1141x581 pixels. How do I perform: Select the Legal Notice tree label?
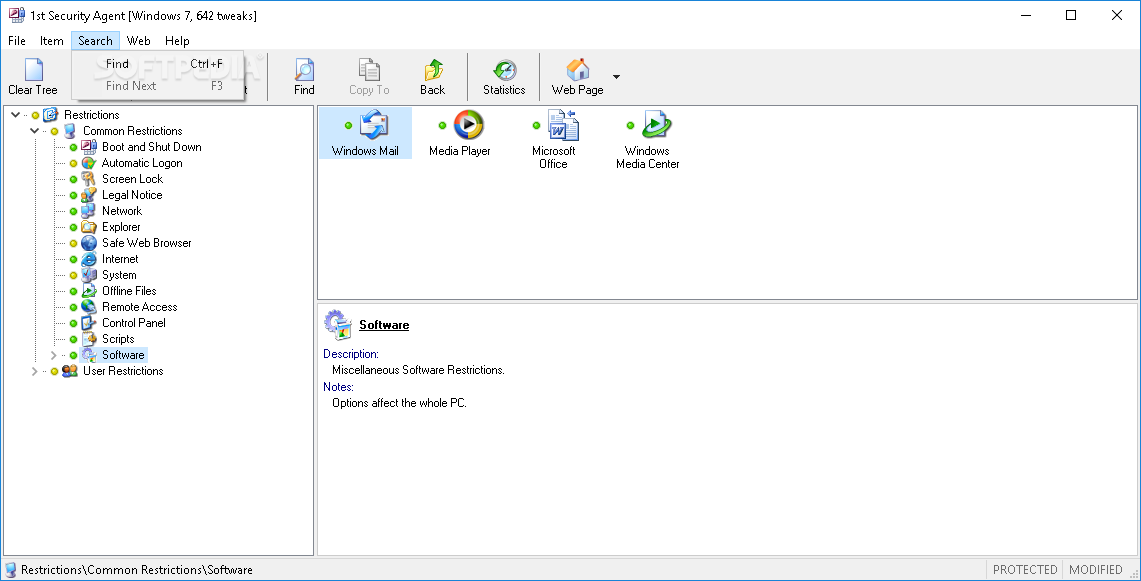(132, 195)
